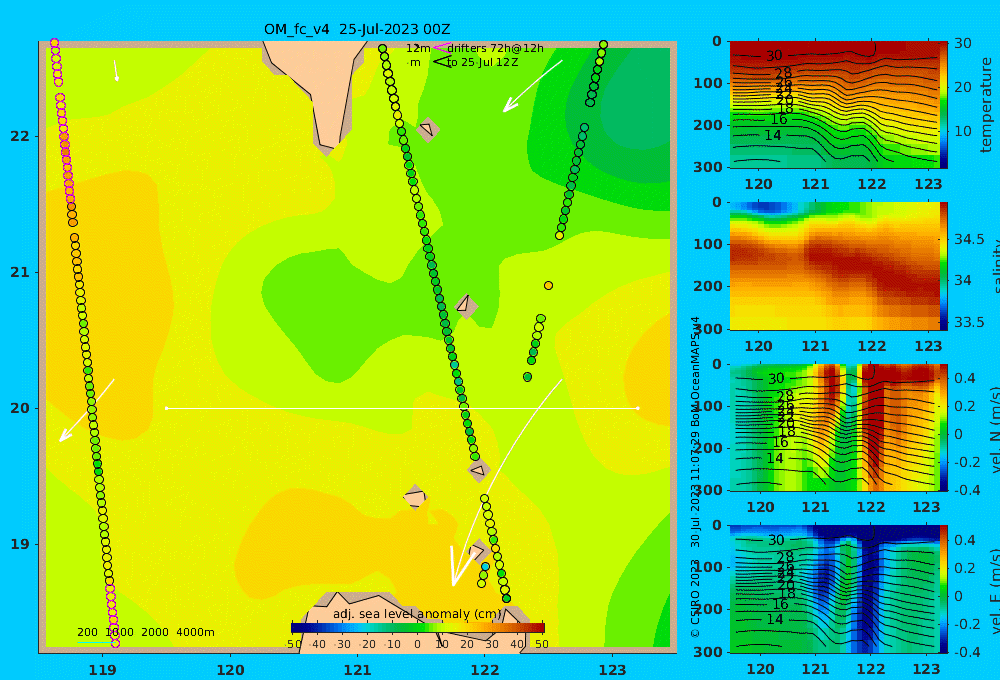Click the 'adj. sea level anomaly (cm)' label

[x=418, y=614]
